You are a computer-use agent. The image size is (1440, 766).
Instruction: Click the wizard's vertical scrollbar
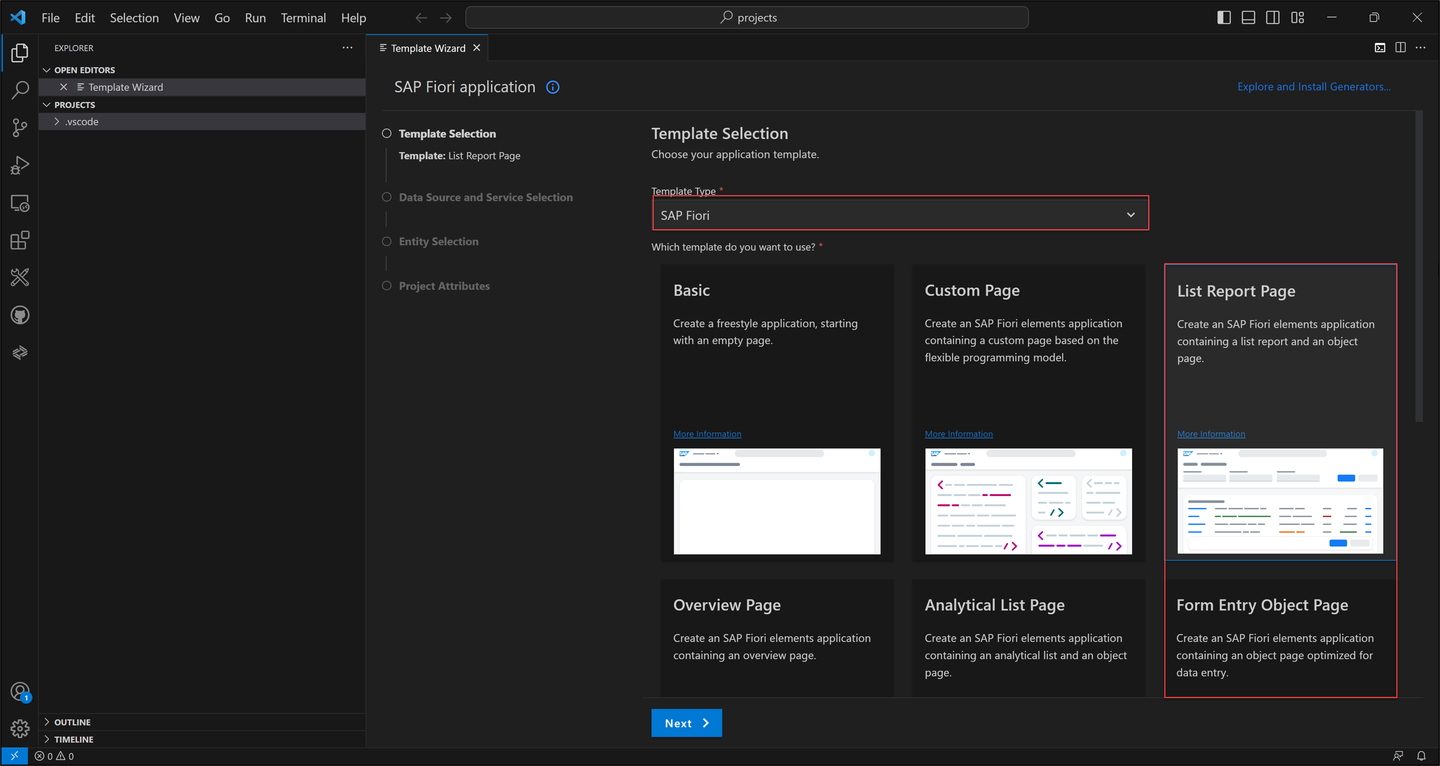tap(1418, 268)
